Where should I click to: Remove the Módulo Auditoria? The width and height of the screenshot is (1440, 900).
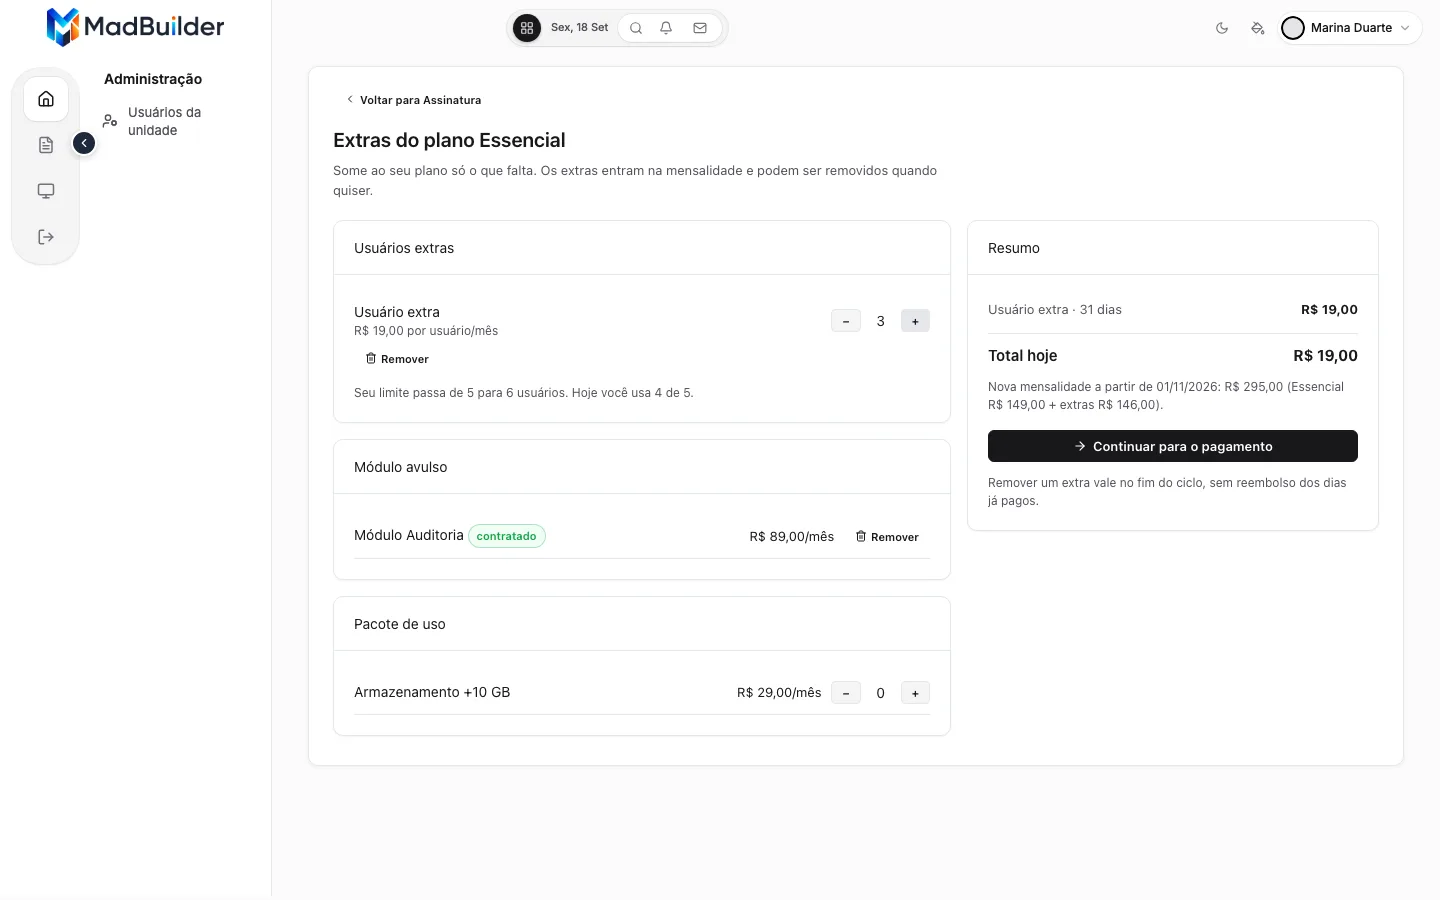(x=887, y=537)
